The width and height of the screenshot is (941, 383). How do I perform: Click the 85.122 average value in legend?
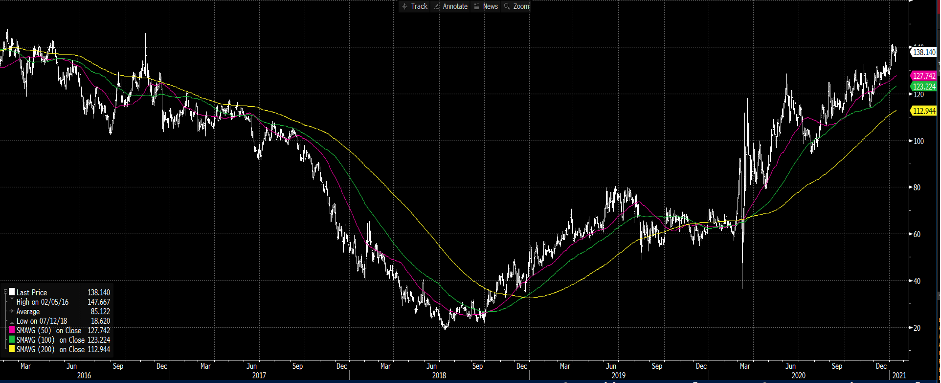click(100, 312)
